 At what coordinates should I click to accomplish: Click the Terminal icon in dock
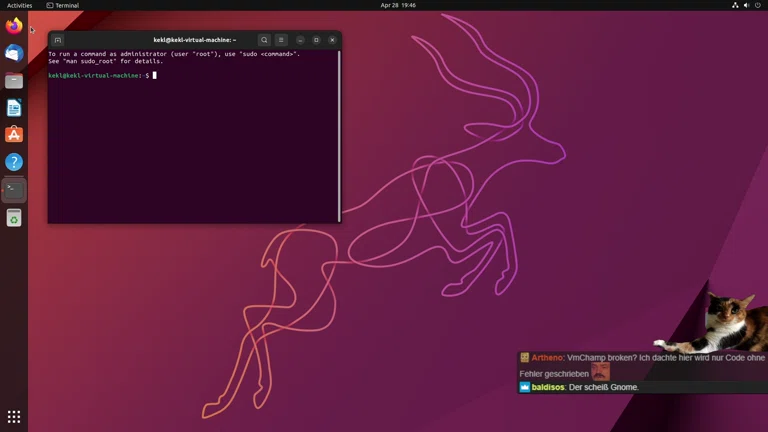pyautogui.click(x=14, y=189)
